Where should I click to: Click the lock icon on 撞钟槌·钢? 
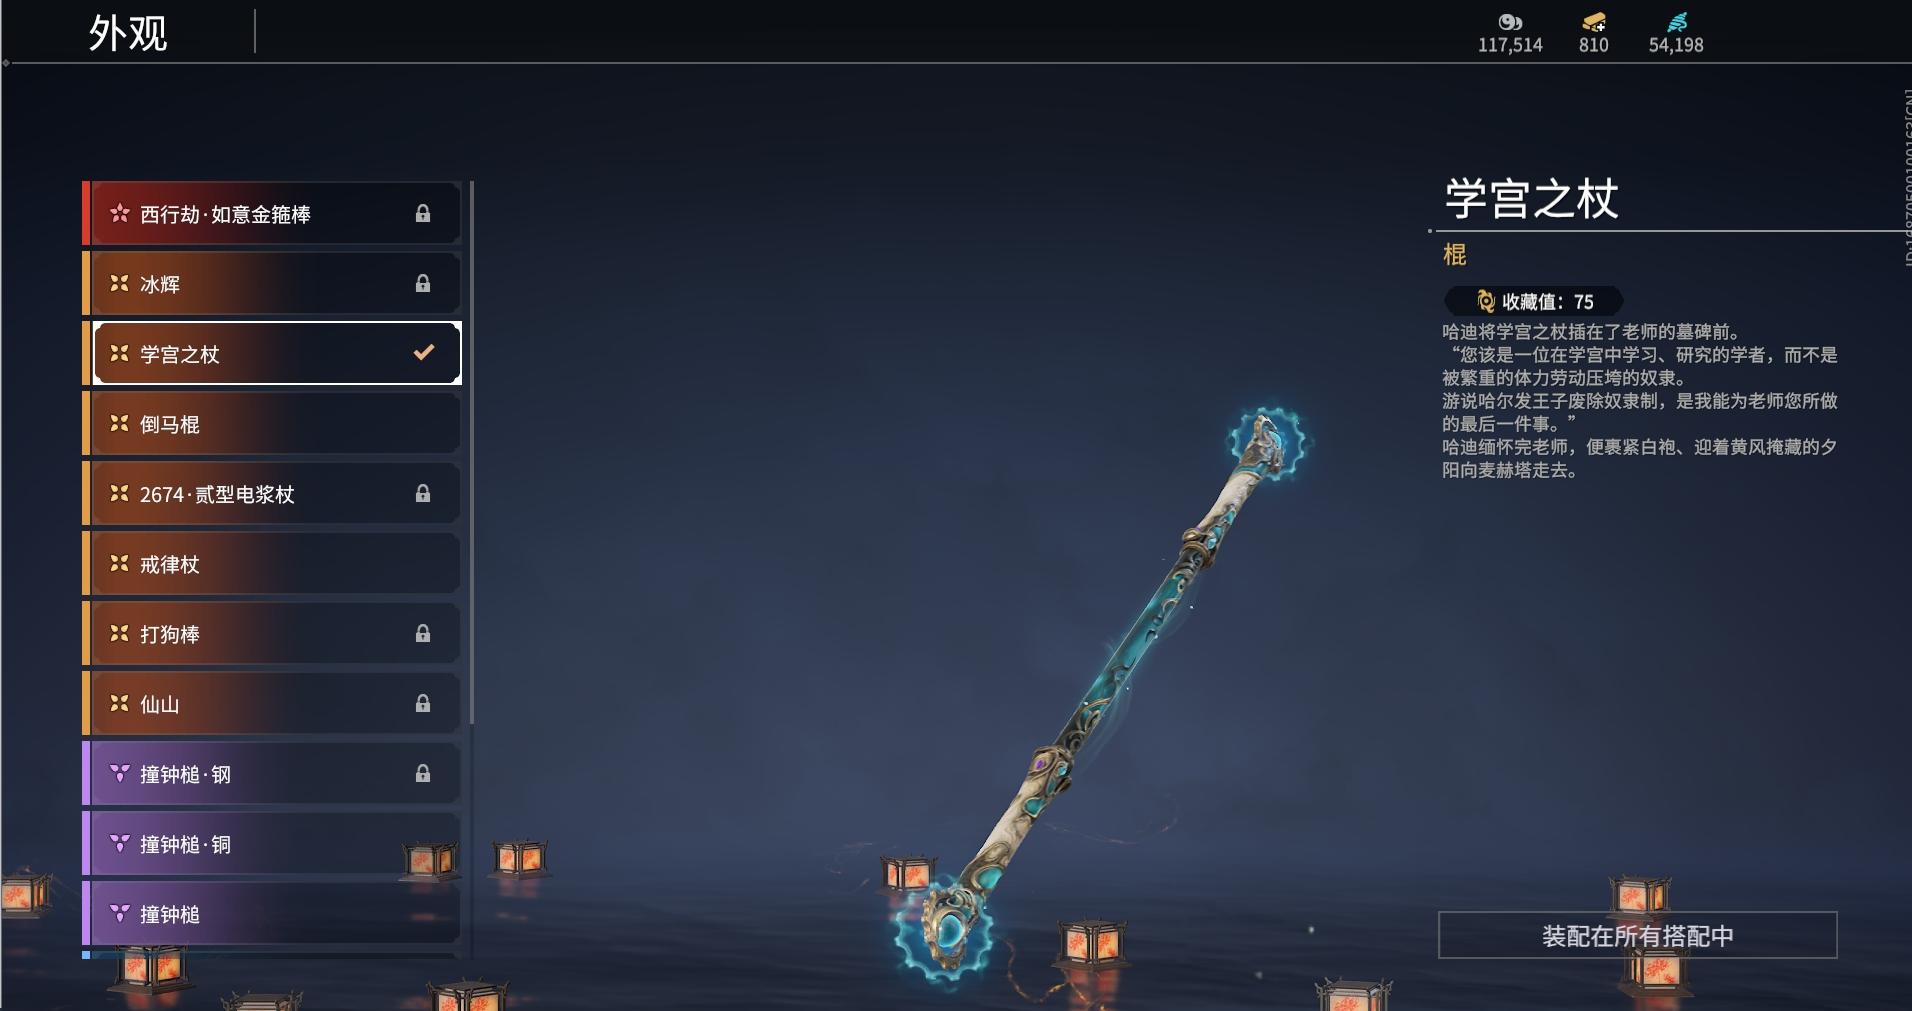point(423,773)
